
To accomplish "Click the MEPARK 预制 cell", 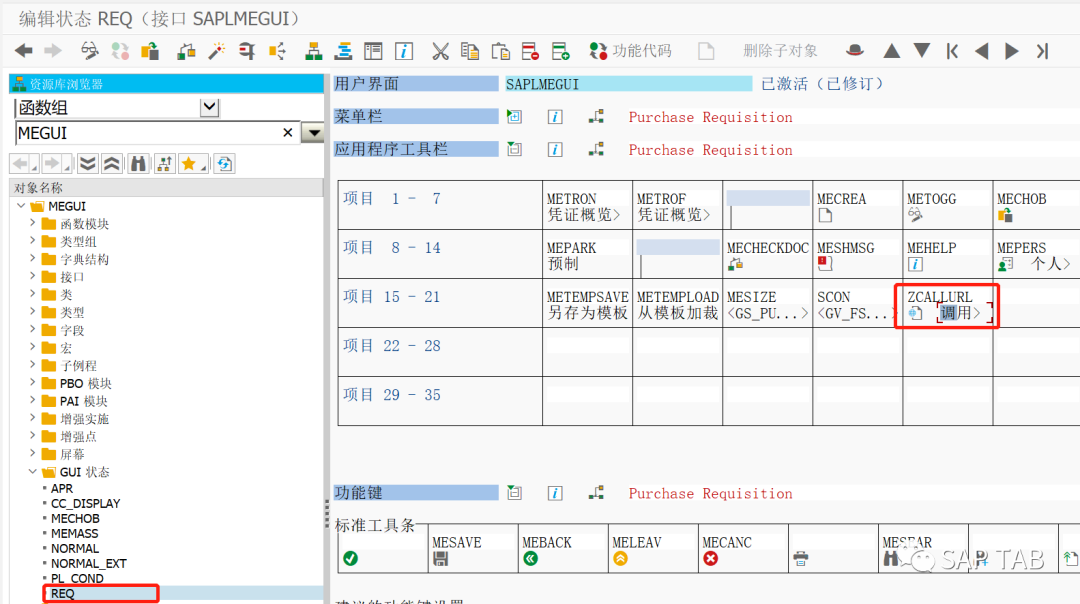I will 587,255.
